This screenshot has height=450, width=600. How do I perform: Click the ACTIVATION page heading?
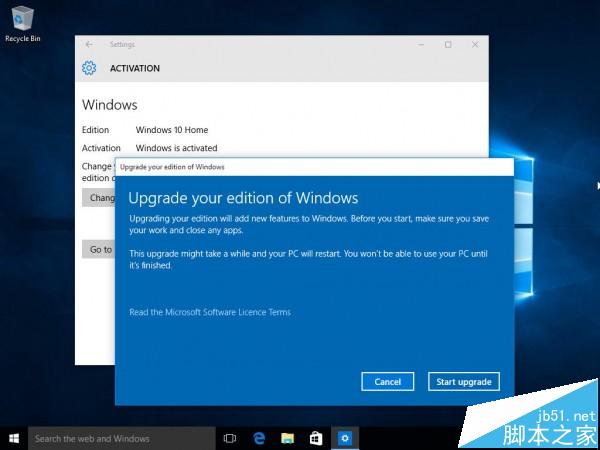pos(134,68)
